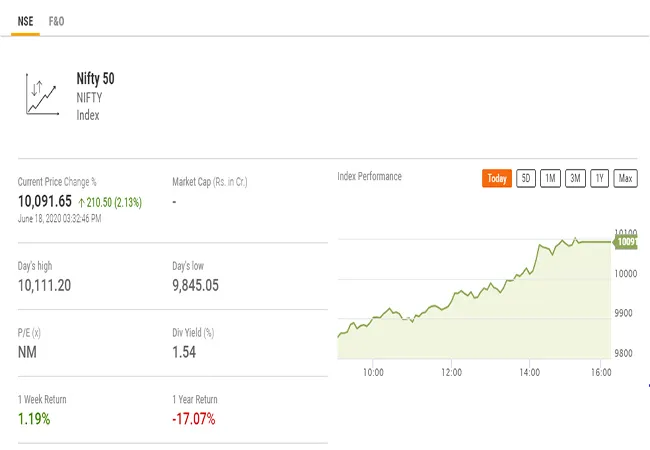The image size is (650, 450).
Task: Click the 210.50 (2.13%) change value
Action: (x=114, y=203)
